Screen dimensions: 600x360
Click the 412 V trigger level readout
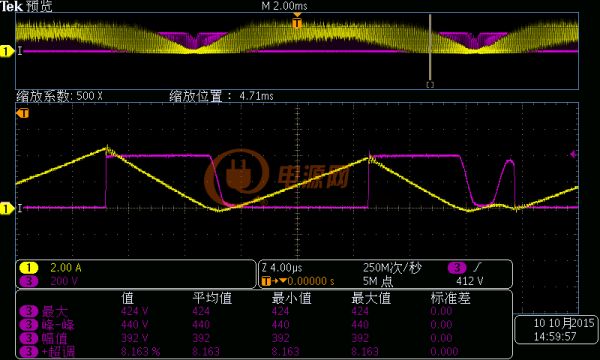tap(470, 281)
